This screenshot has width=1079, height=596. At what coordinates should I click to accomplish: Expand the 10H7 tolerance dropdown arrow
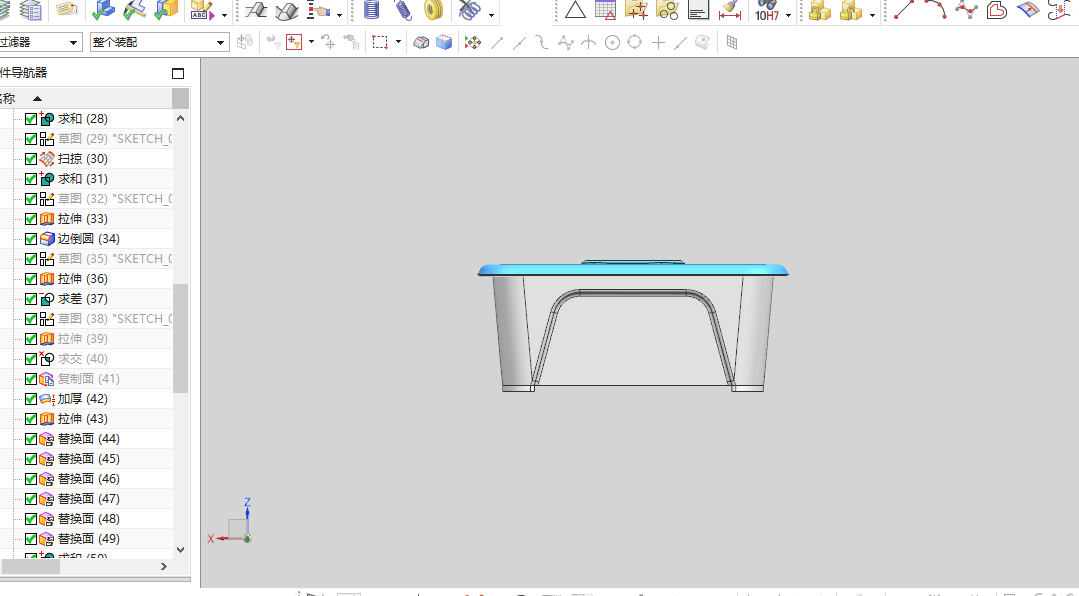coord(789,14)
